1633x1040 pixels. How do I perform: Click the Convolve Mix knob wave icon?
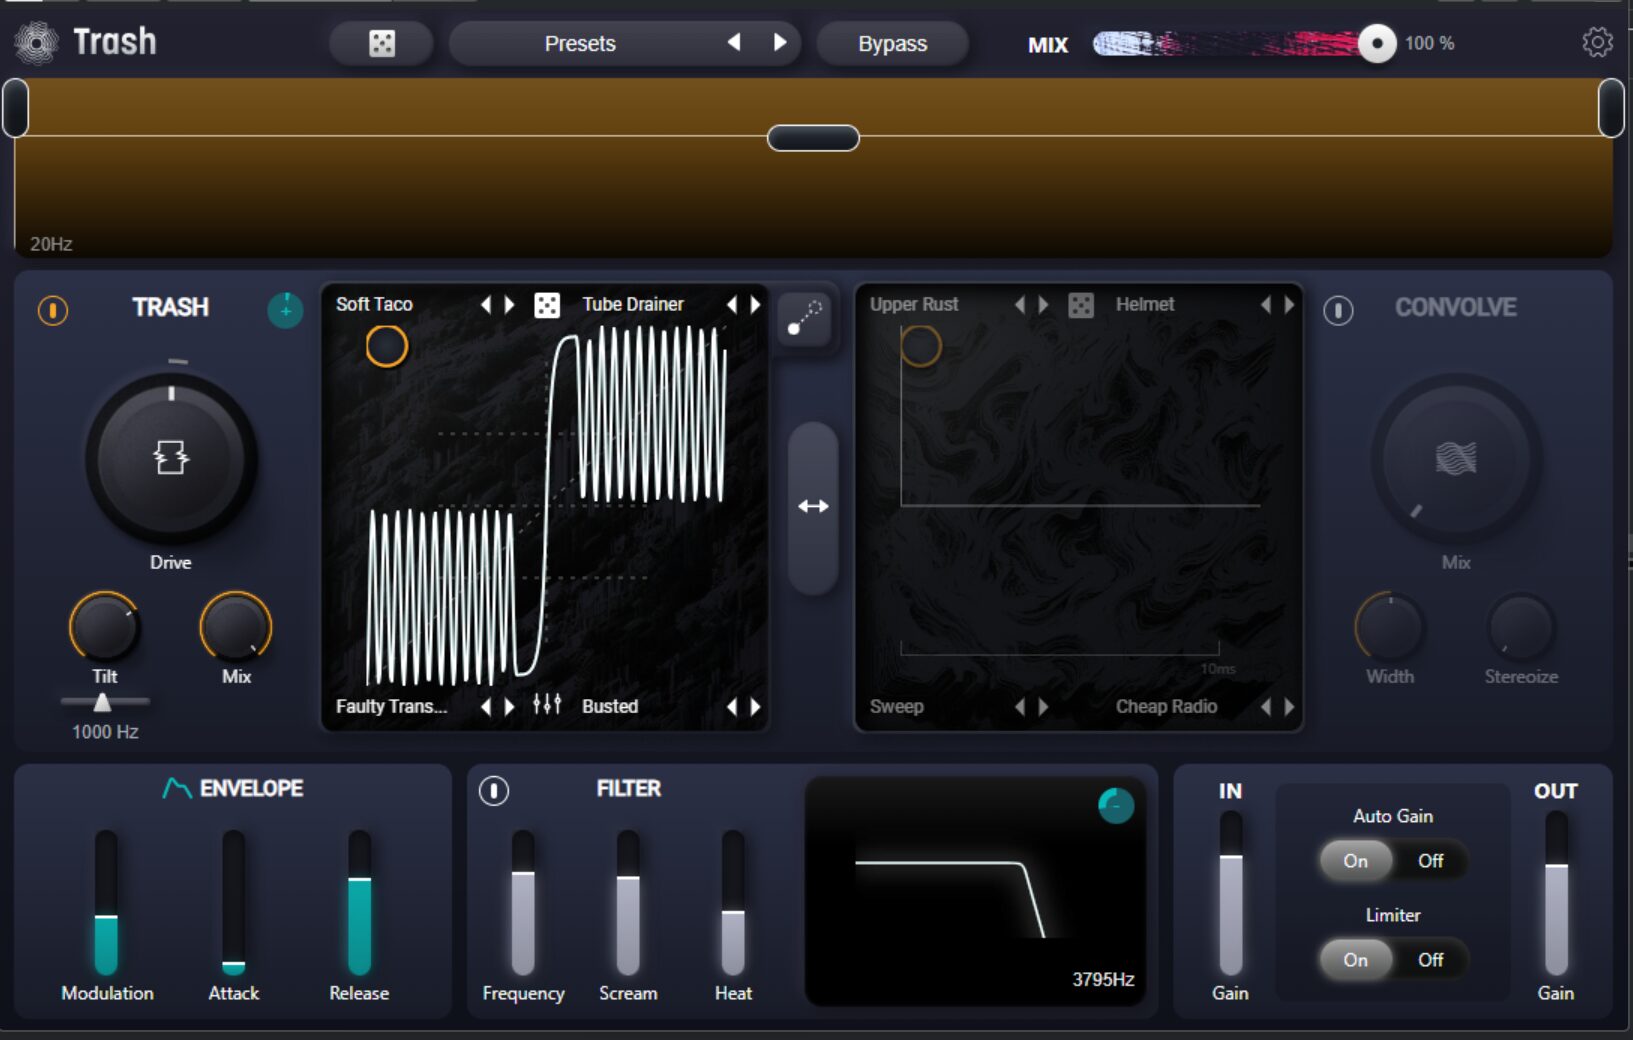pos(1456,458)
